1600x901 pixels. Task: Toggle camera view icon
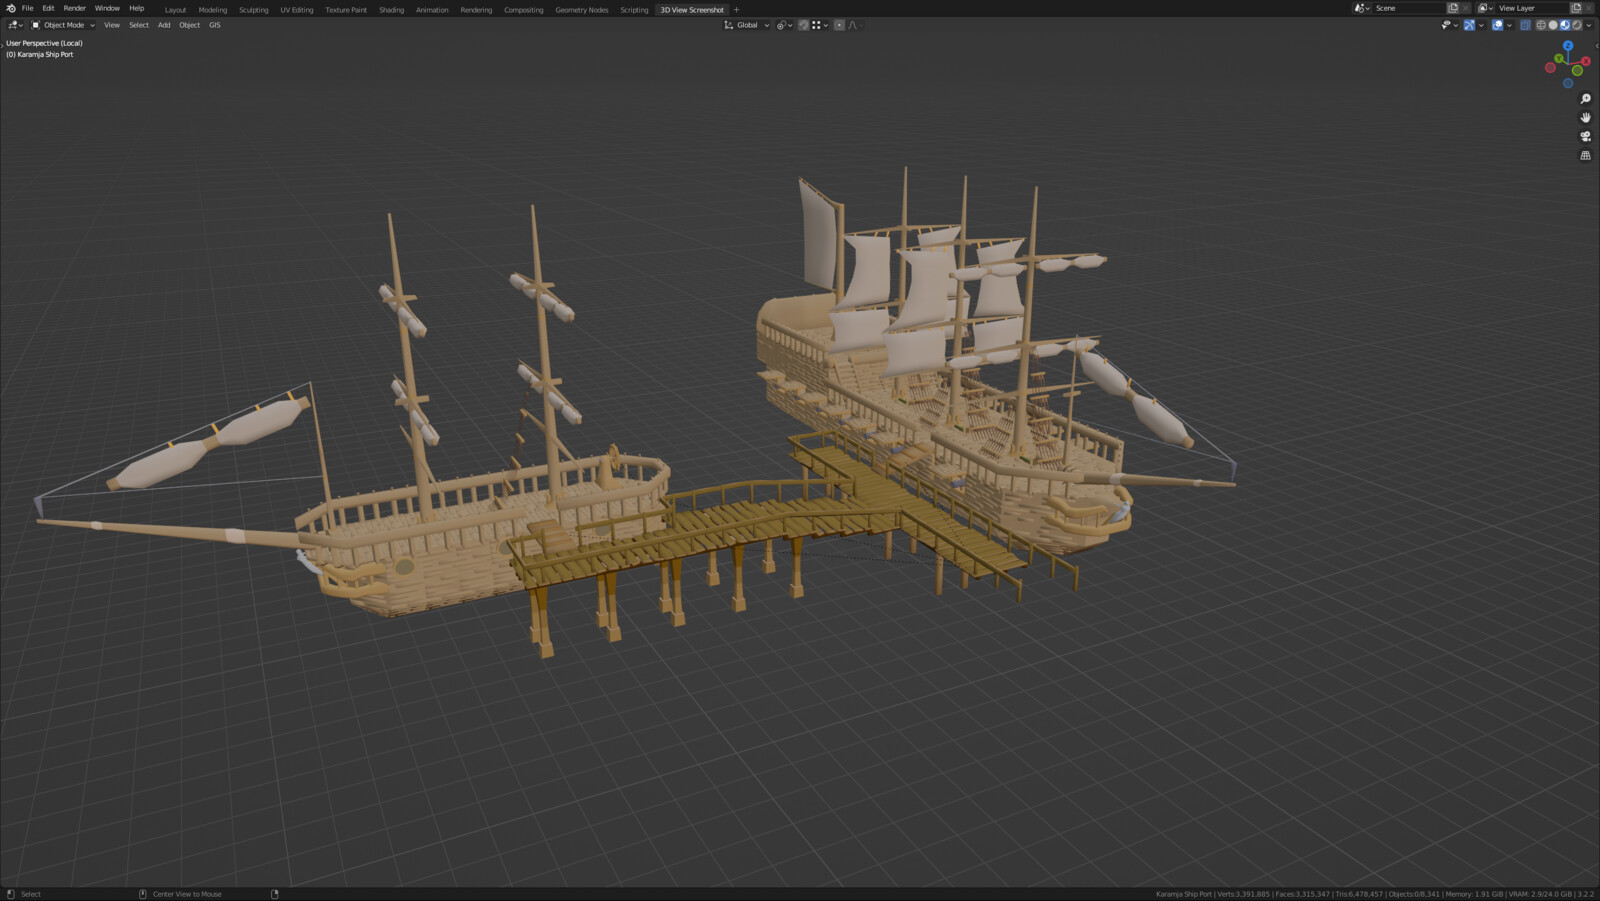coord(1585,136)
